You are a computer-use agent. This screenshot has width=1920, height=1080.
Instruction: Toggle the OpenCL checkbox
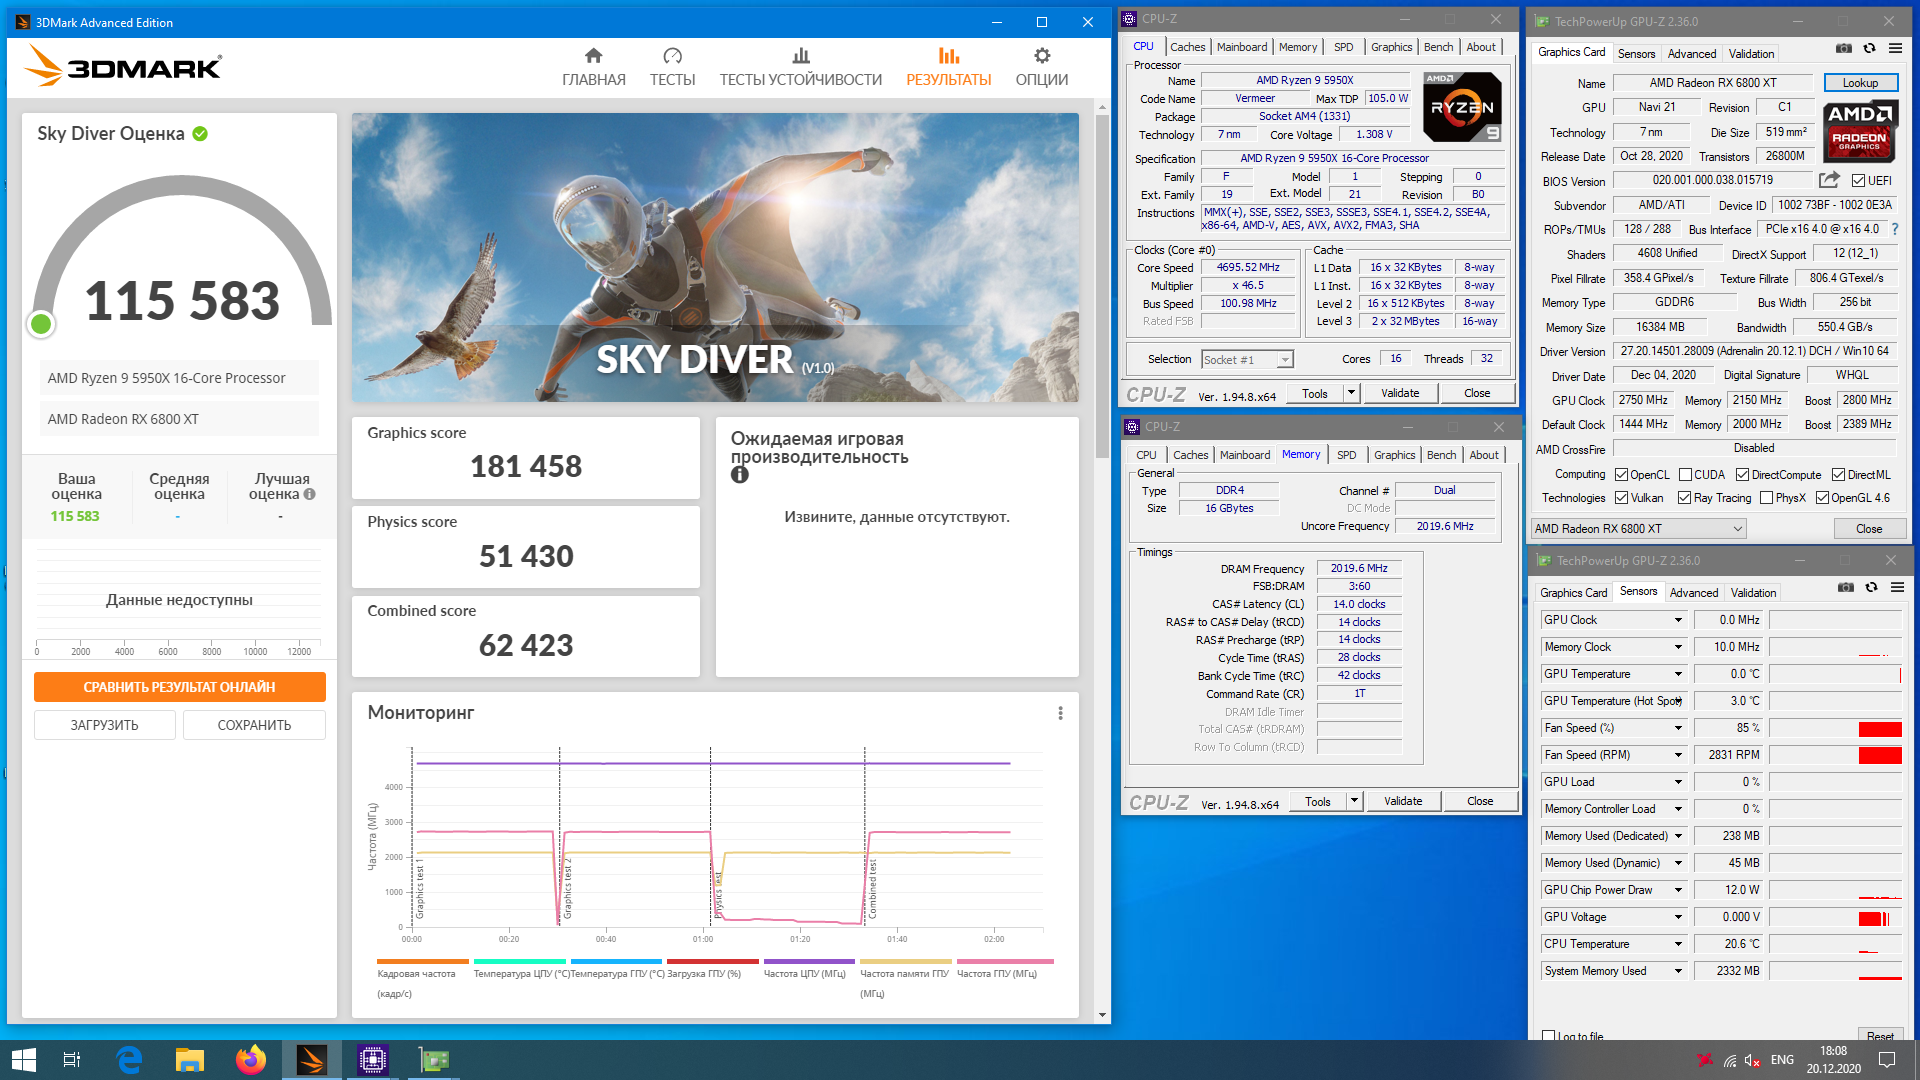[1621, 475]
